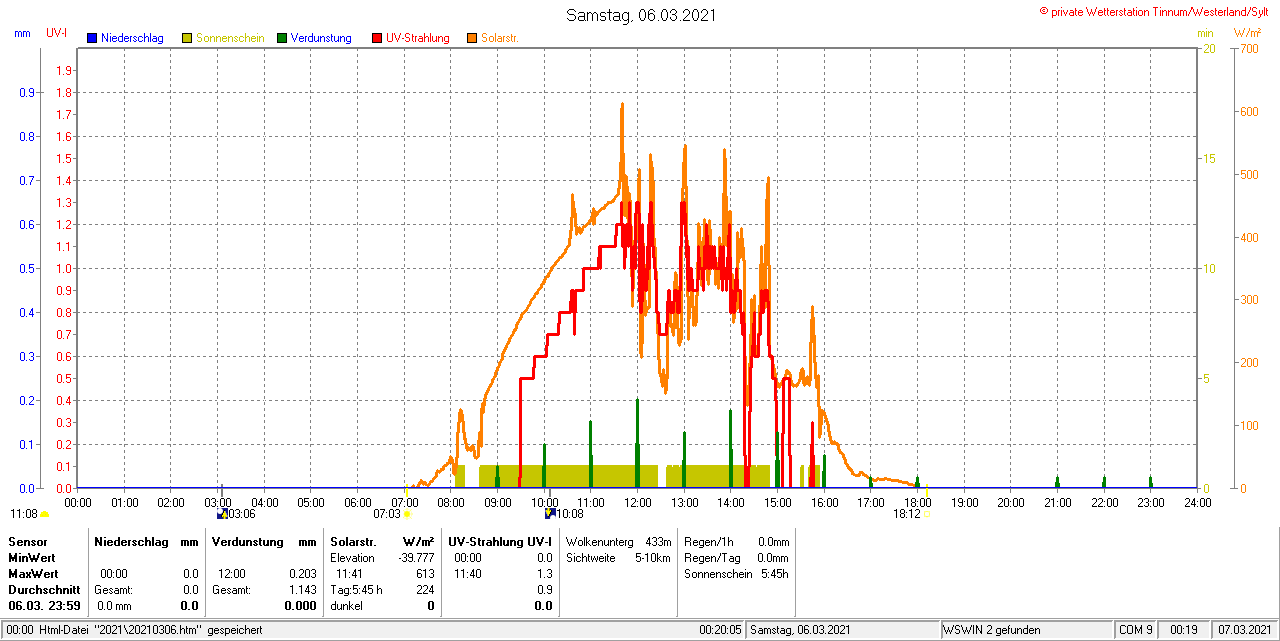The height and width of the screenshot is (641, 1280).
Task: Select the Niederschlag legend label
Action: [132, 38]
